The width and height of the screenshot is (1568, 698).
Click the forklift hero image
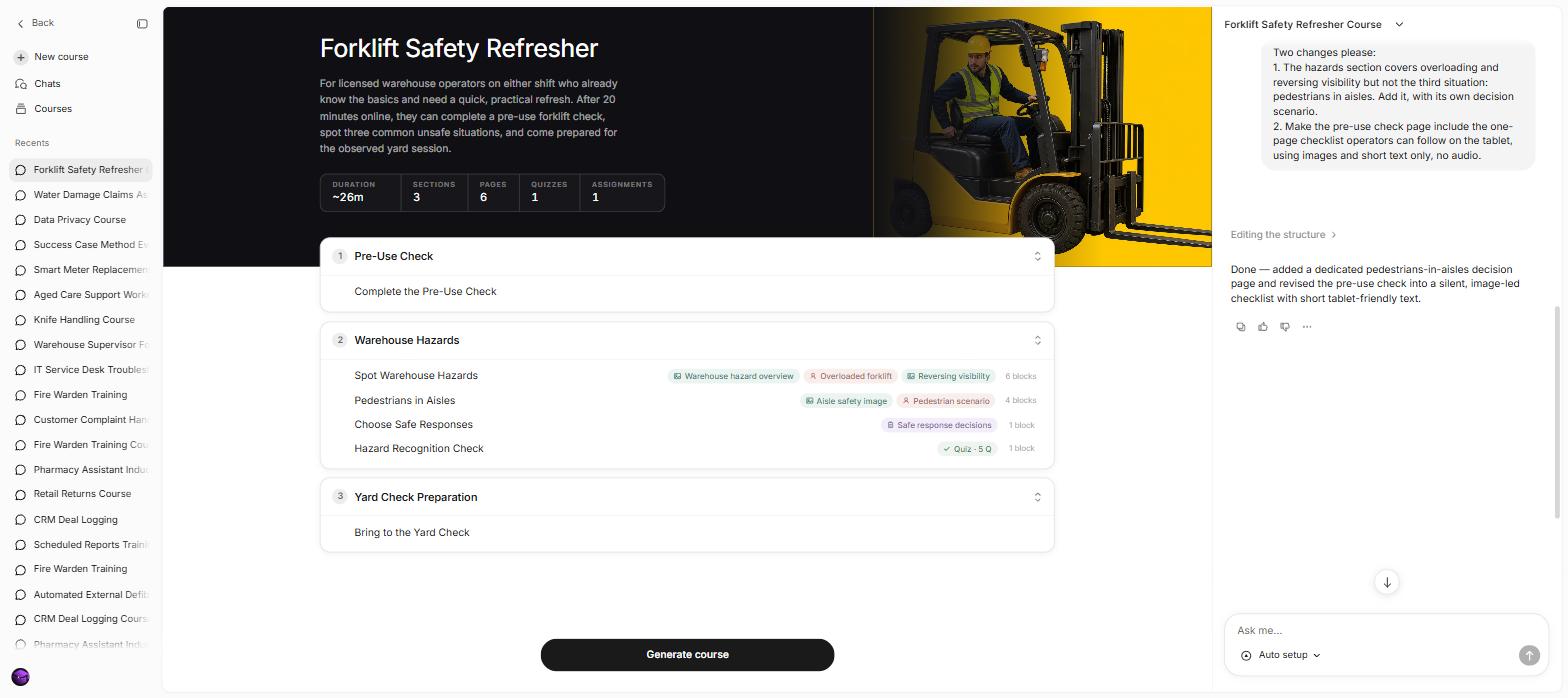point(1042,137)
